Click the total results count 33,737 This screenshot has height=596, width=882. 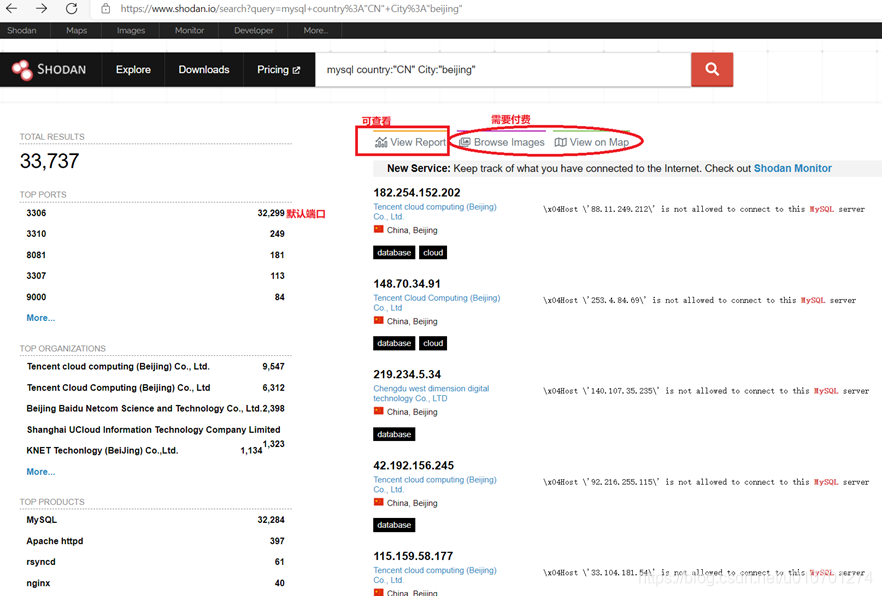click(x=50, y=161)
